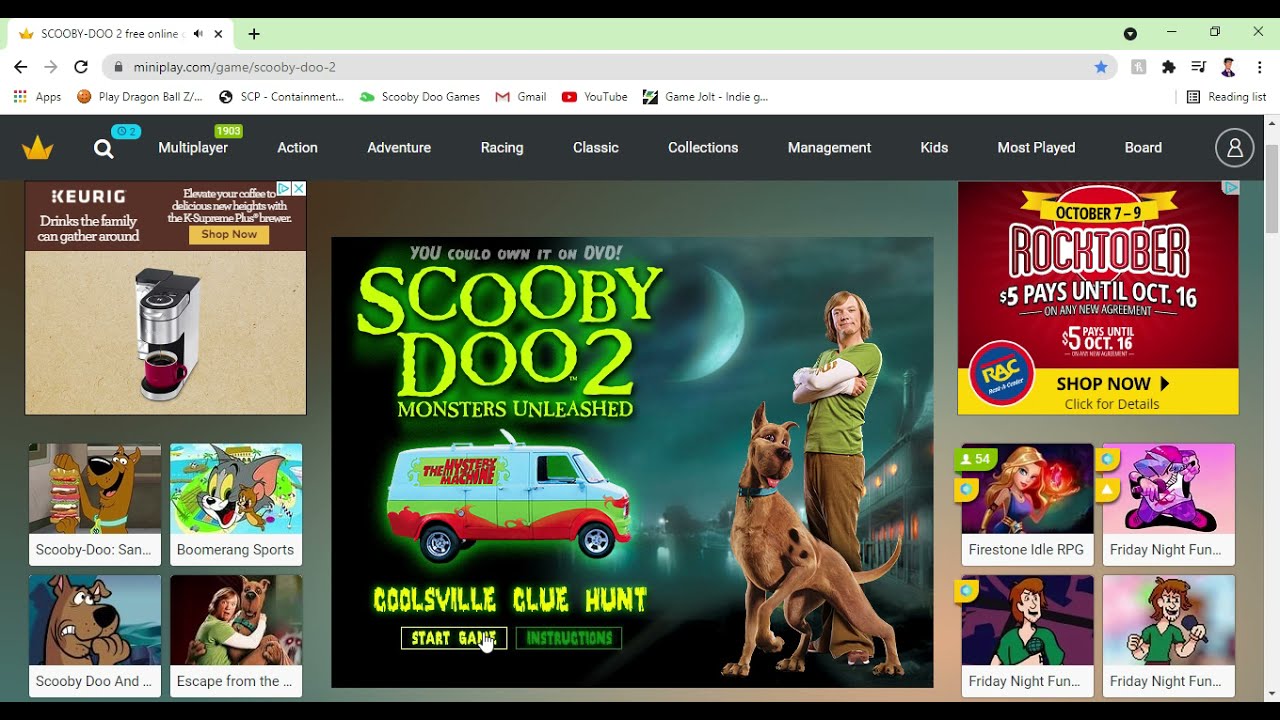Open YouTube bookmark

coord(594,97)
